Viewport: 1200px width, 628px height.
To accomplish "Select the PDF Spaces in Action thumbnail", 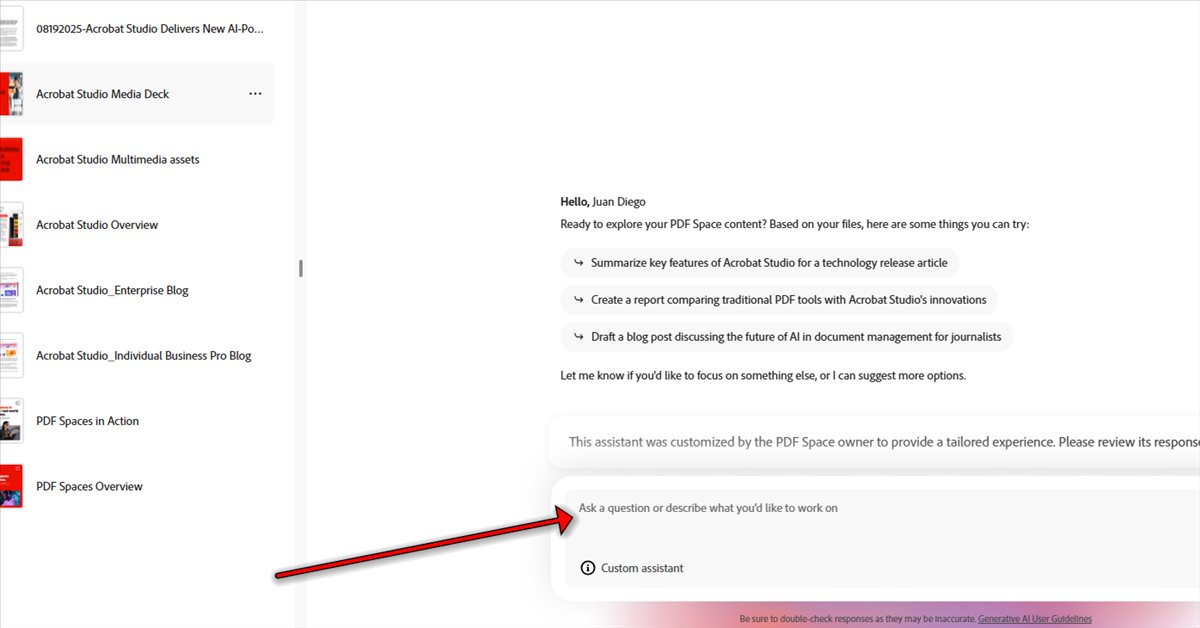I will 11,421.
